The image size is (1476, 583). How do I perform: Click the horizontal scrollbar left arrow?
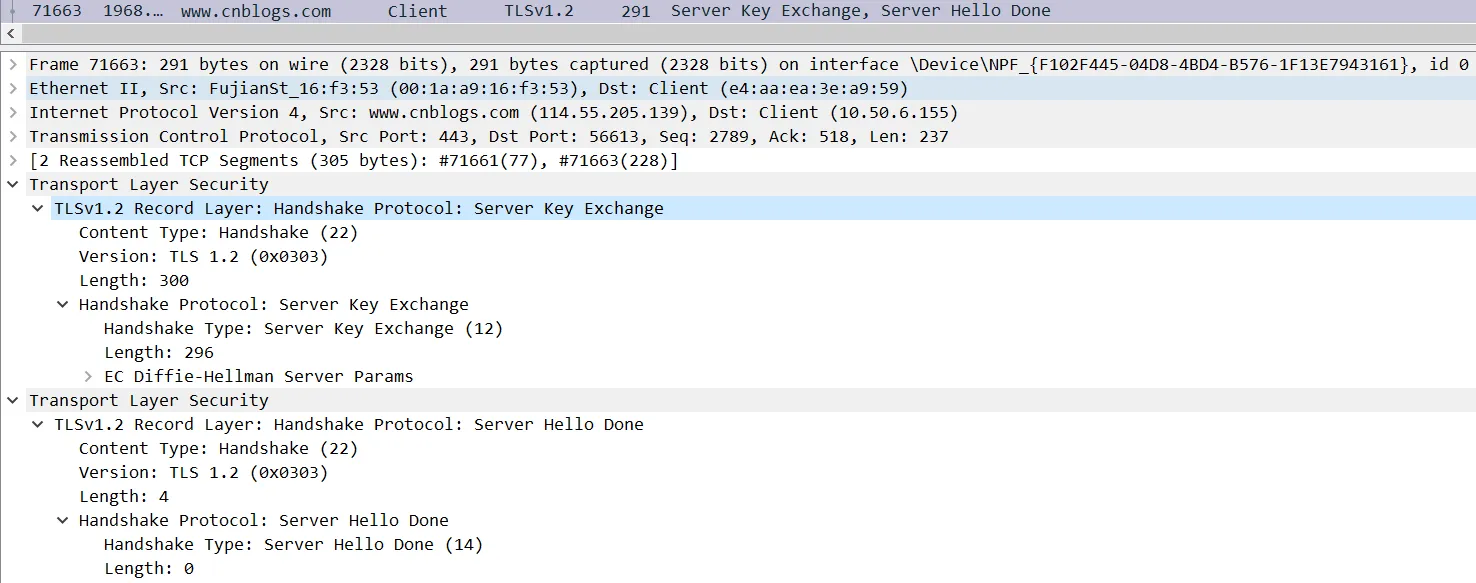pos(10,34)
